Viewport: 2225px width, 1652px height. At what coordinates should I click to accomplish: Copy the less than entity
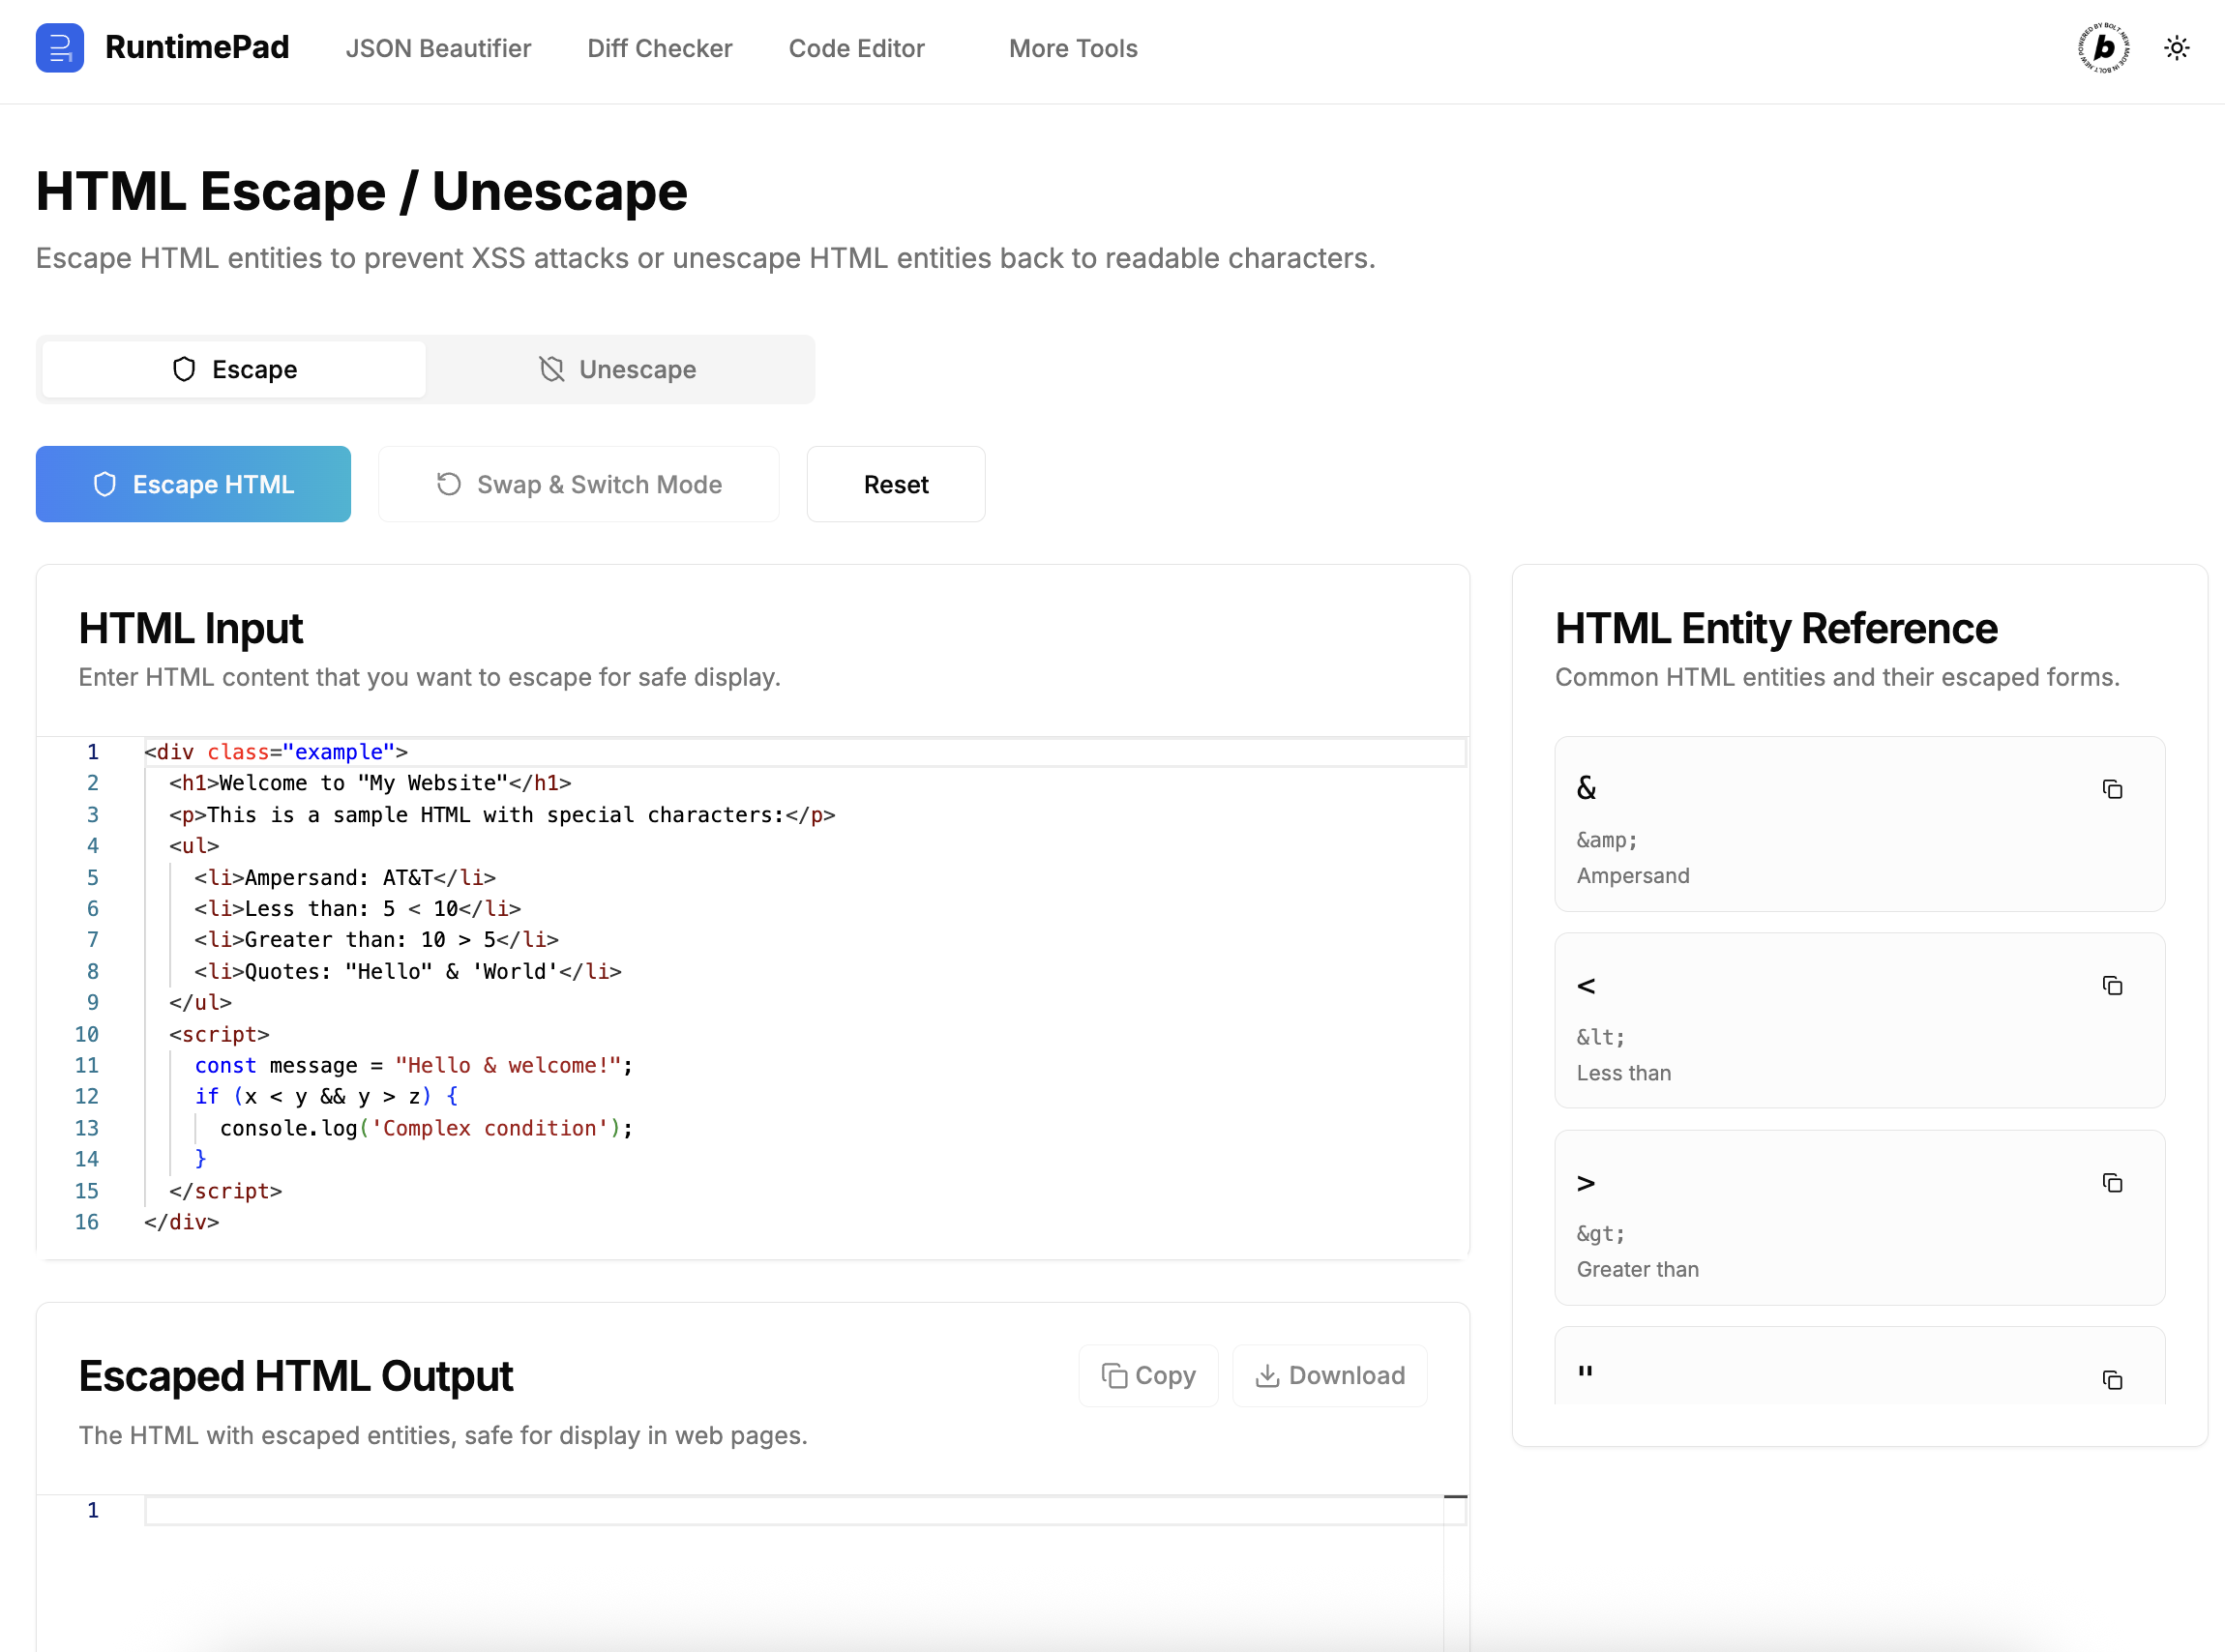2111,986
